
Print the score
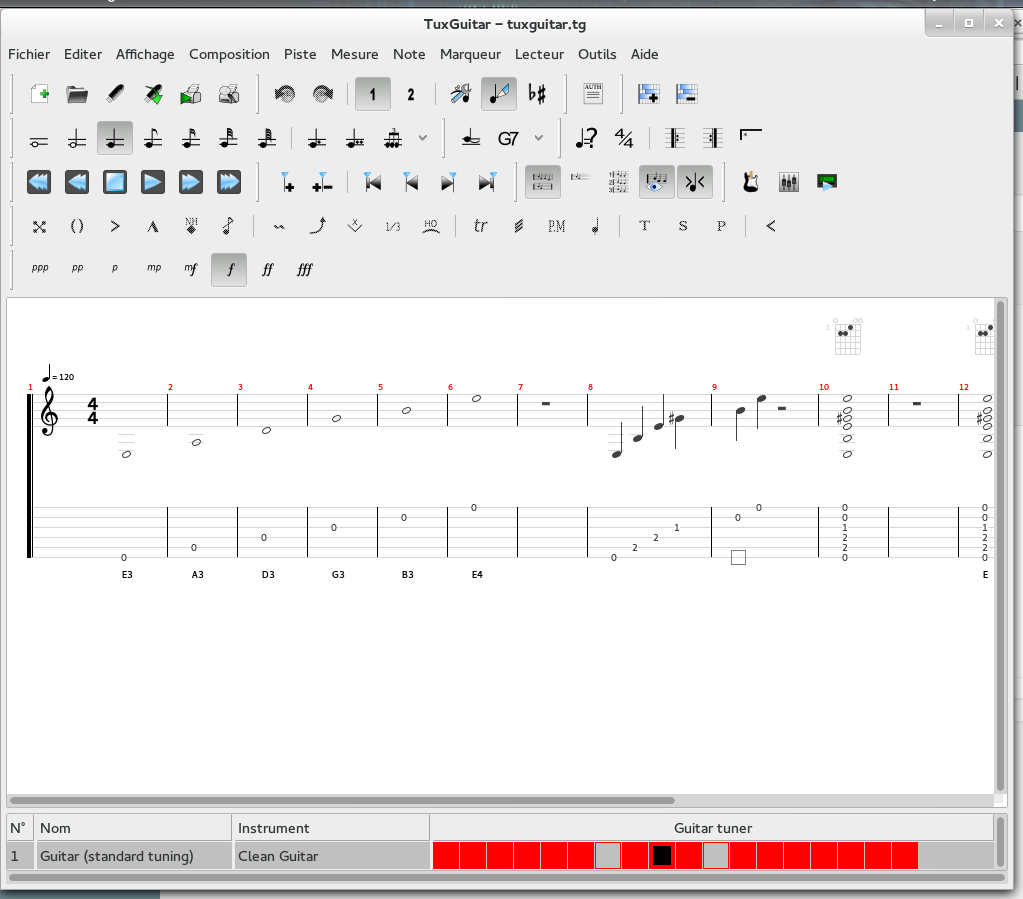(x=191, y=94)
